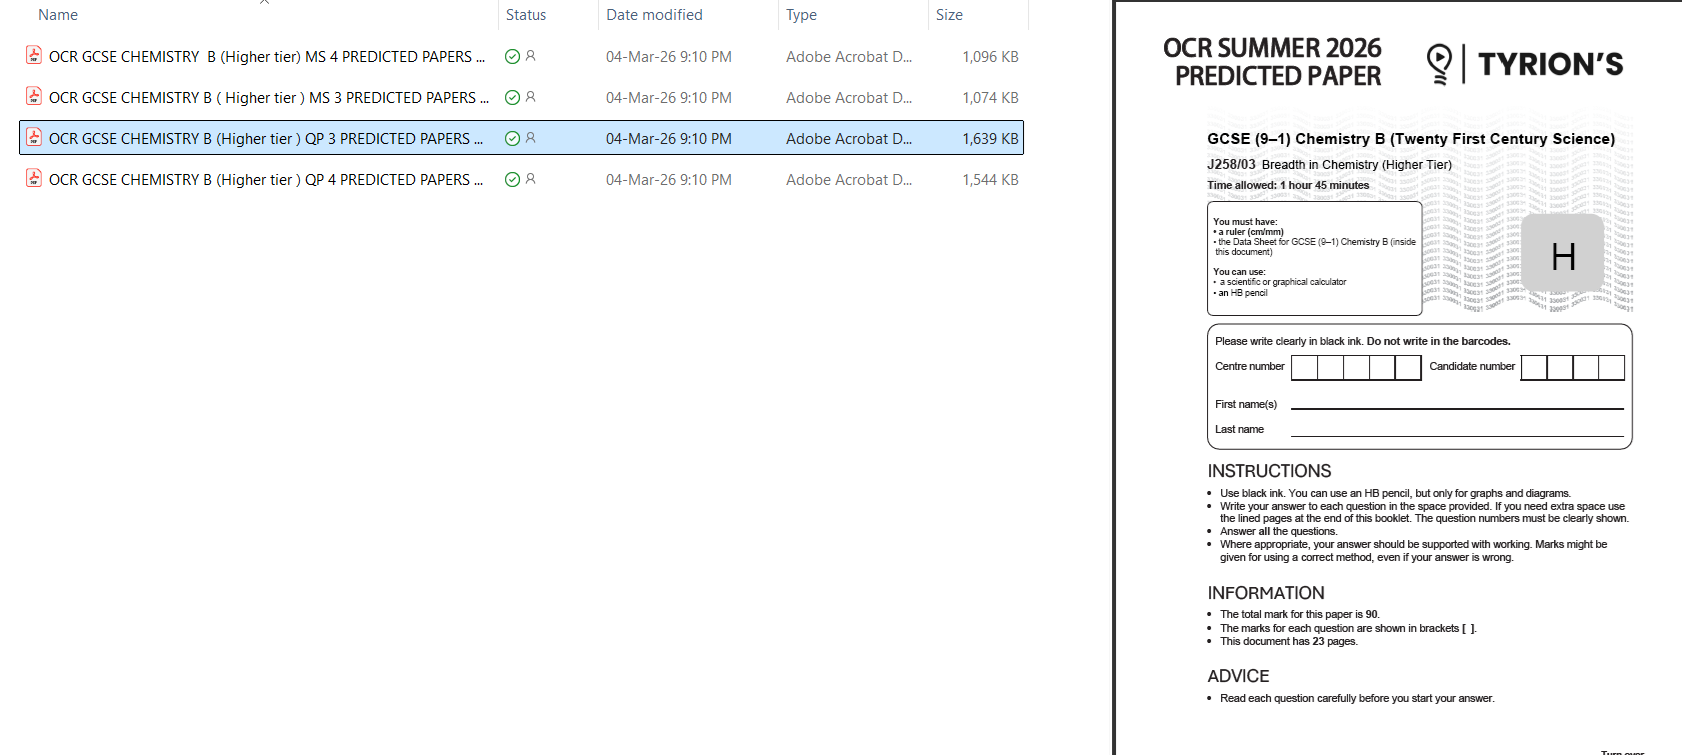Select the MS 3 PREDICTED PAPERS file name
This screenshot has width=1682, height=755.
point(268,98)
